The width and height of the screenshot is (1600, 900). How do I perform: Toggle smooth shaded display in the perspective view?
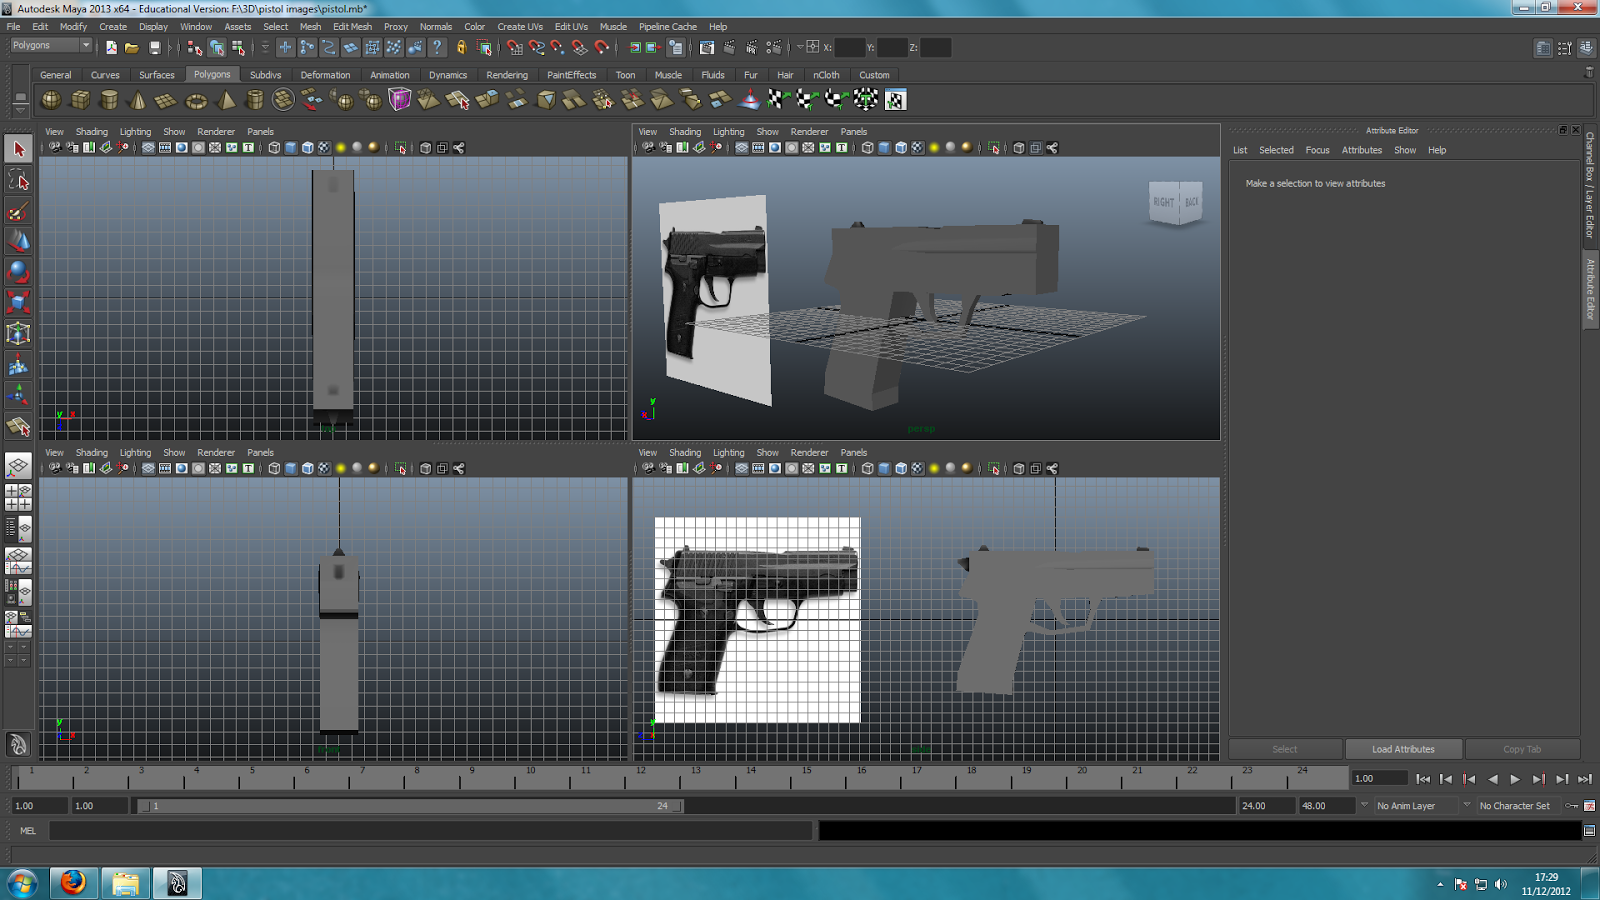884,147
